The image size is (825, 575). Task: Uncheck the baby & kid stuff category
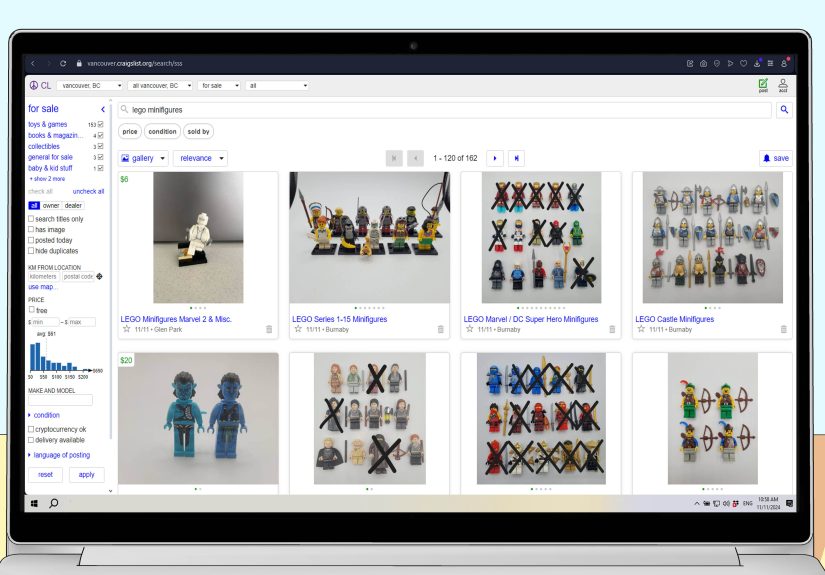100,168
